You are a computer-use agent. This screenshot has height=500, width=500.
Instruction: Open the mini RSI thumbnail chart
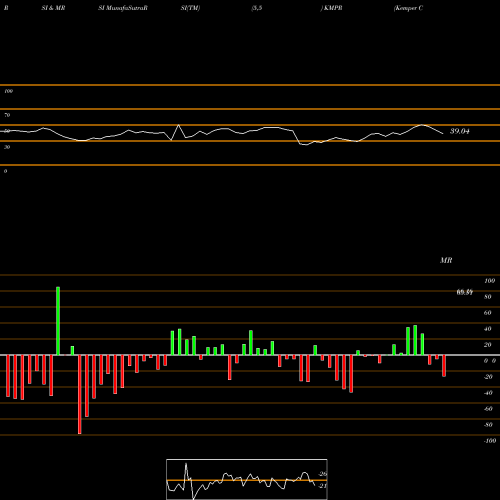pyautogui.click(x=247, y=479)
